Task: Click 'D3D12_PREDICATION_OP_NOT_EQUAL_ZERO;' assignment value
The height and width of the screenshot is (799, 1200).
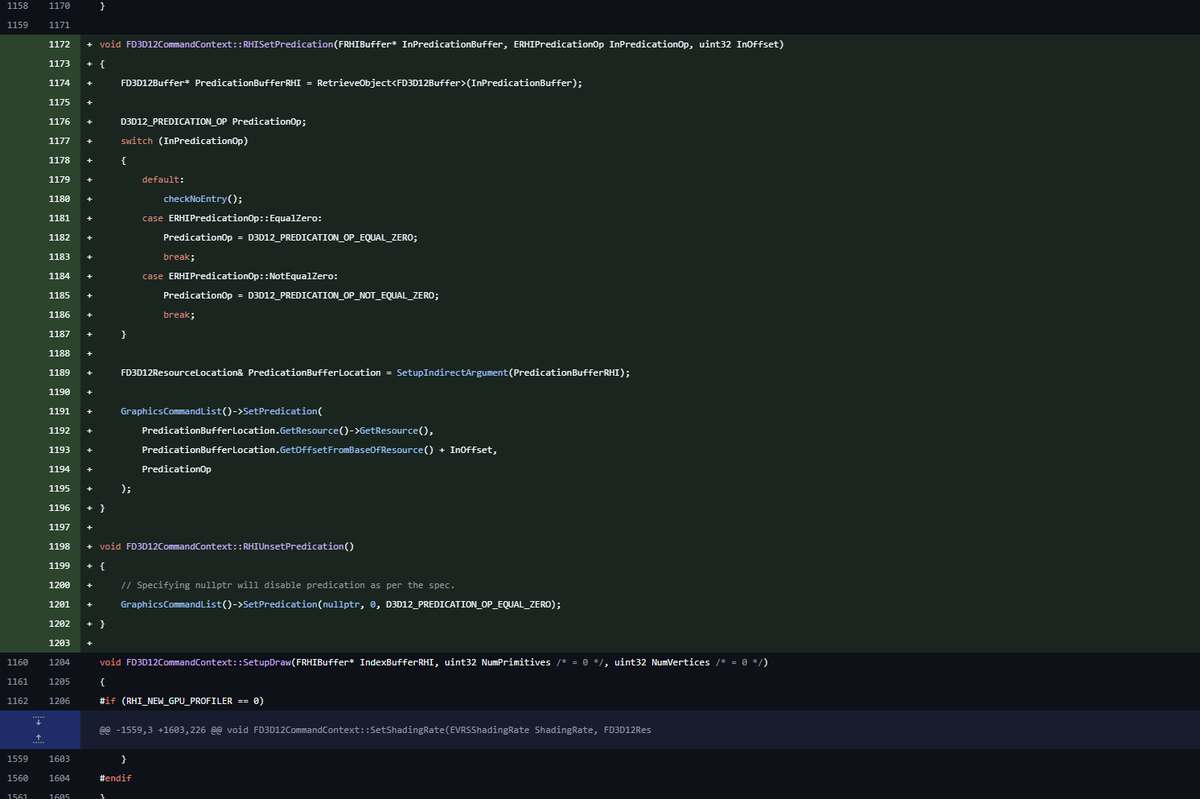Action: (x=343, y=295)
